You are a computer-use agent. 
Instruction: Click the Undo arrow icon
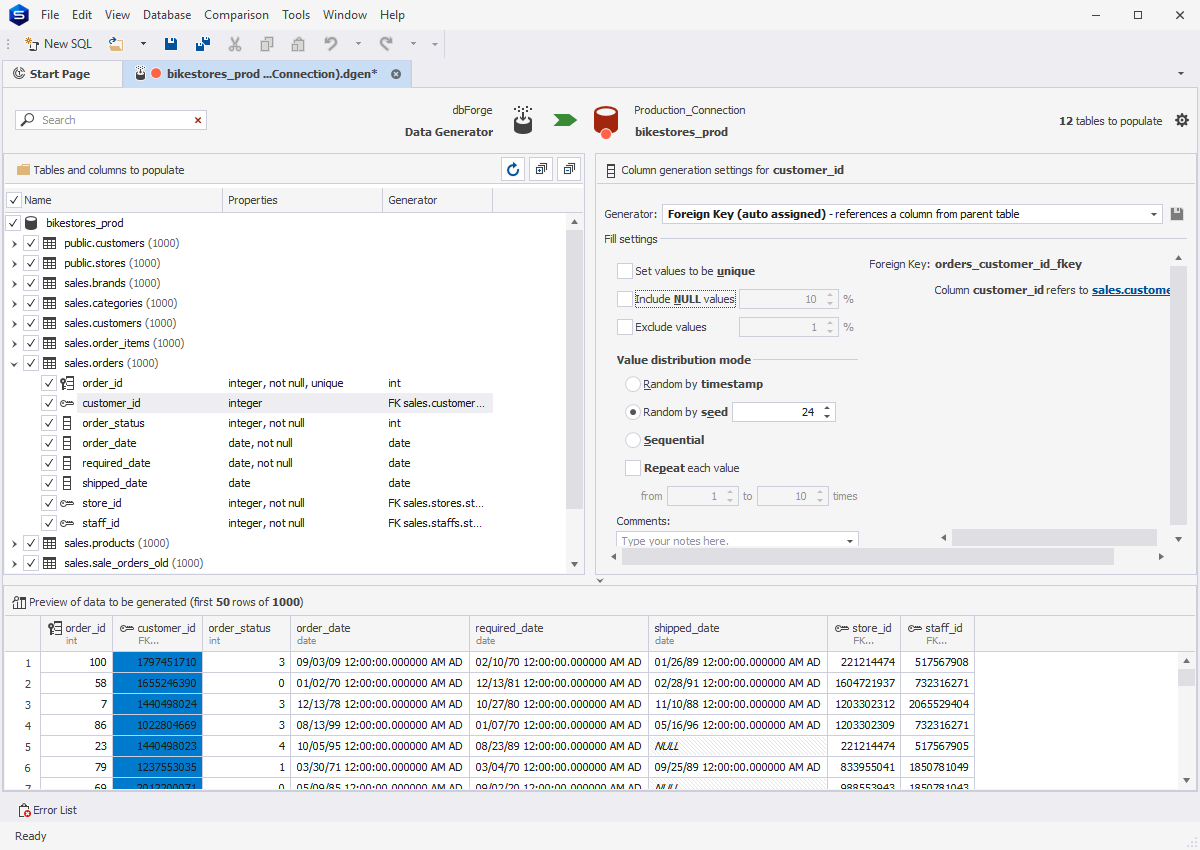(x=330, y=44)
